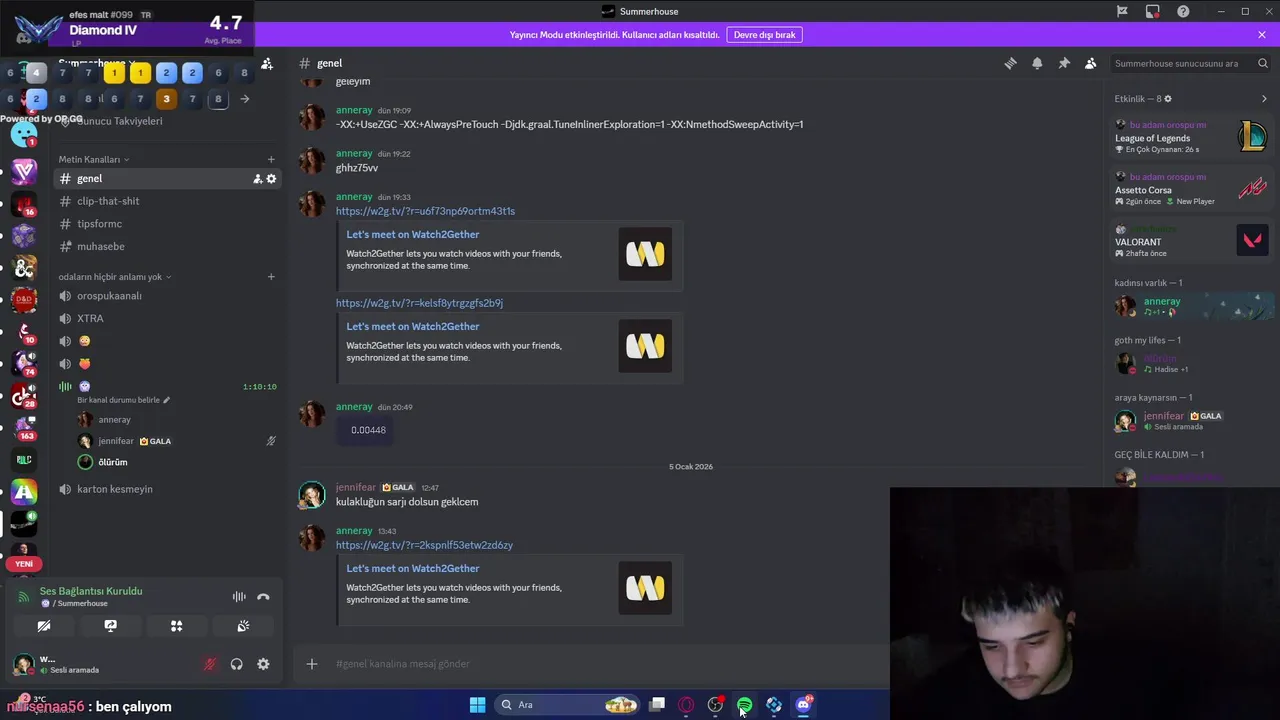This screenshot has height=720, width=1280.
Task: Unmute the microphone
Action: 210,664
